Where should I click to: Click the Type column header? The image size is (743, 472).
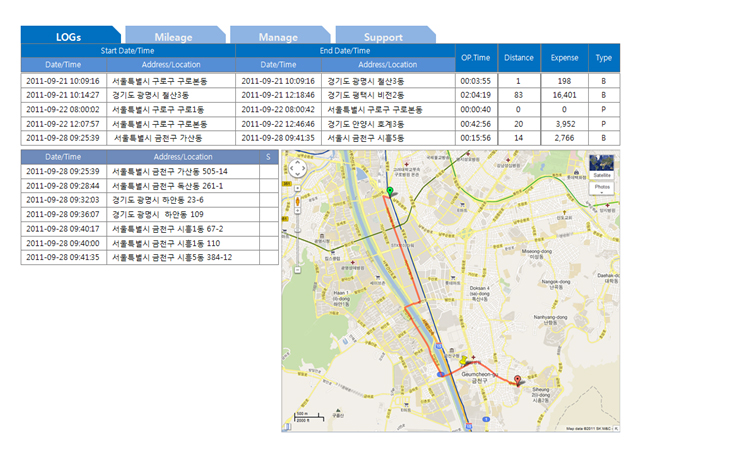click(604, 57)
